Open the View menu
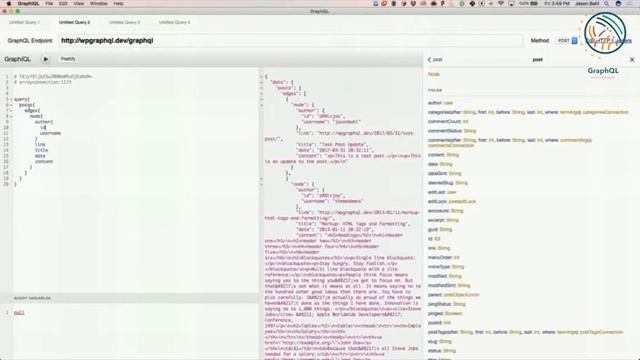640x360 pixels. (x=78, y=3)
